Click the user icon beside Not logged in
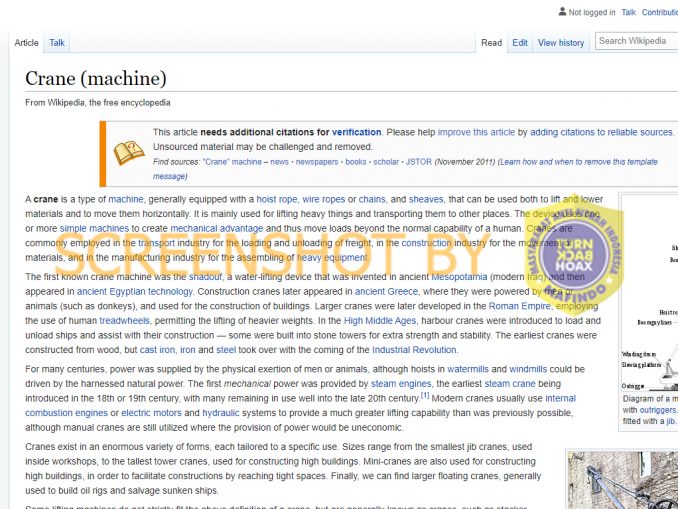Screen dimensions: 678x509 (562, 12)
